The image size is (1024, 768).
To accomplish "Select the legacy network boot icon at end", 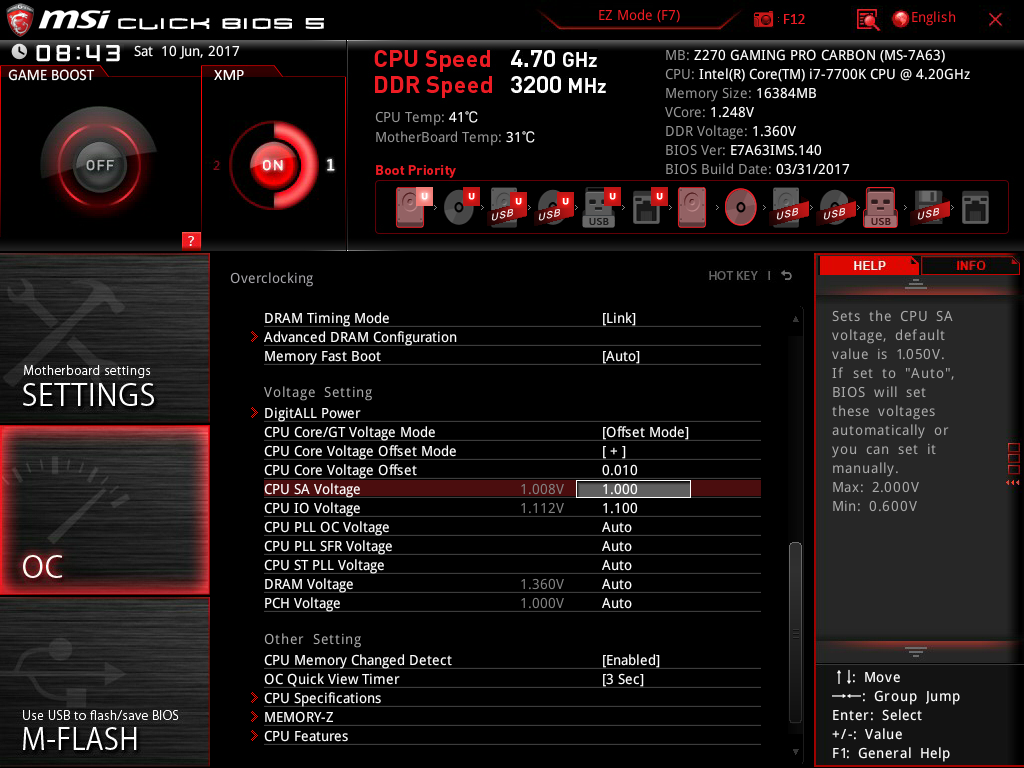I will [x=976, y=207].
